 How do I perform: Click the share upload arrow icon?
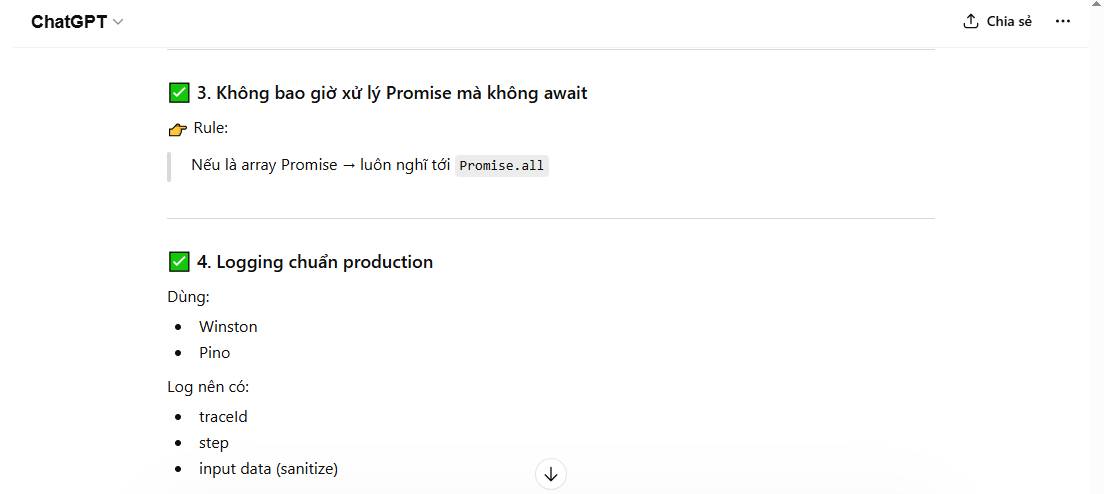pyautogui.click(x=970, y=21)
